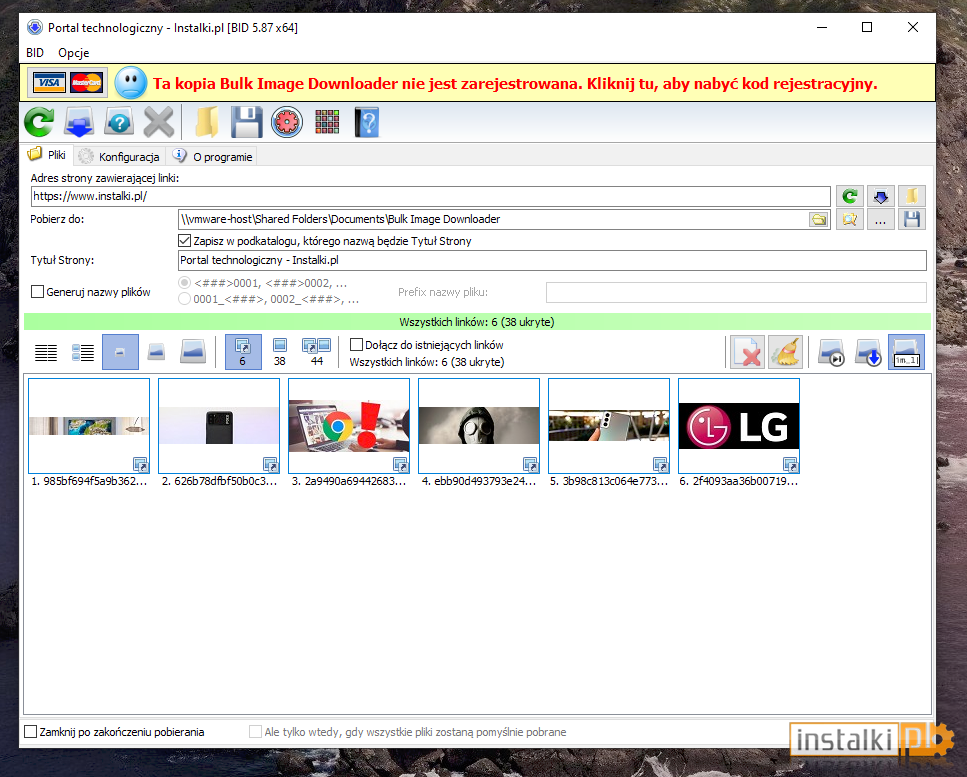This screenshot has height=777, width=967.
Task: Switch to the Konfiguracja tab
Action: (120, 157)
